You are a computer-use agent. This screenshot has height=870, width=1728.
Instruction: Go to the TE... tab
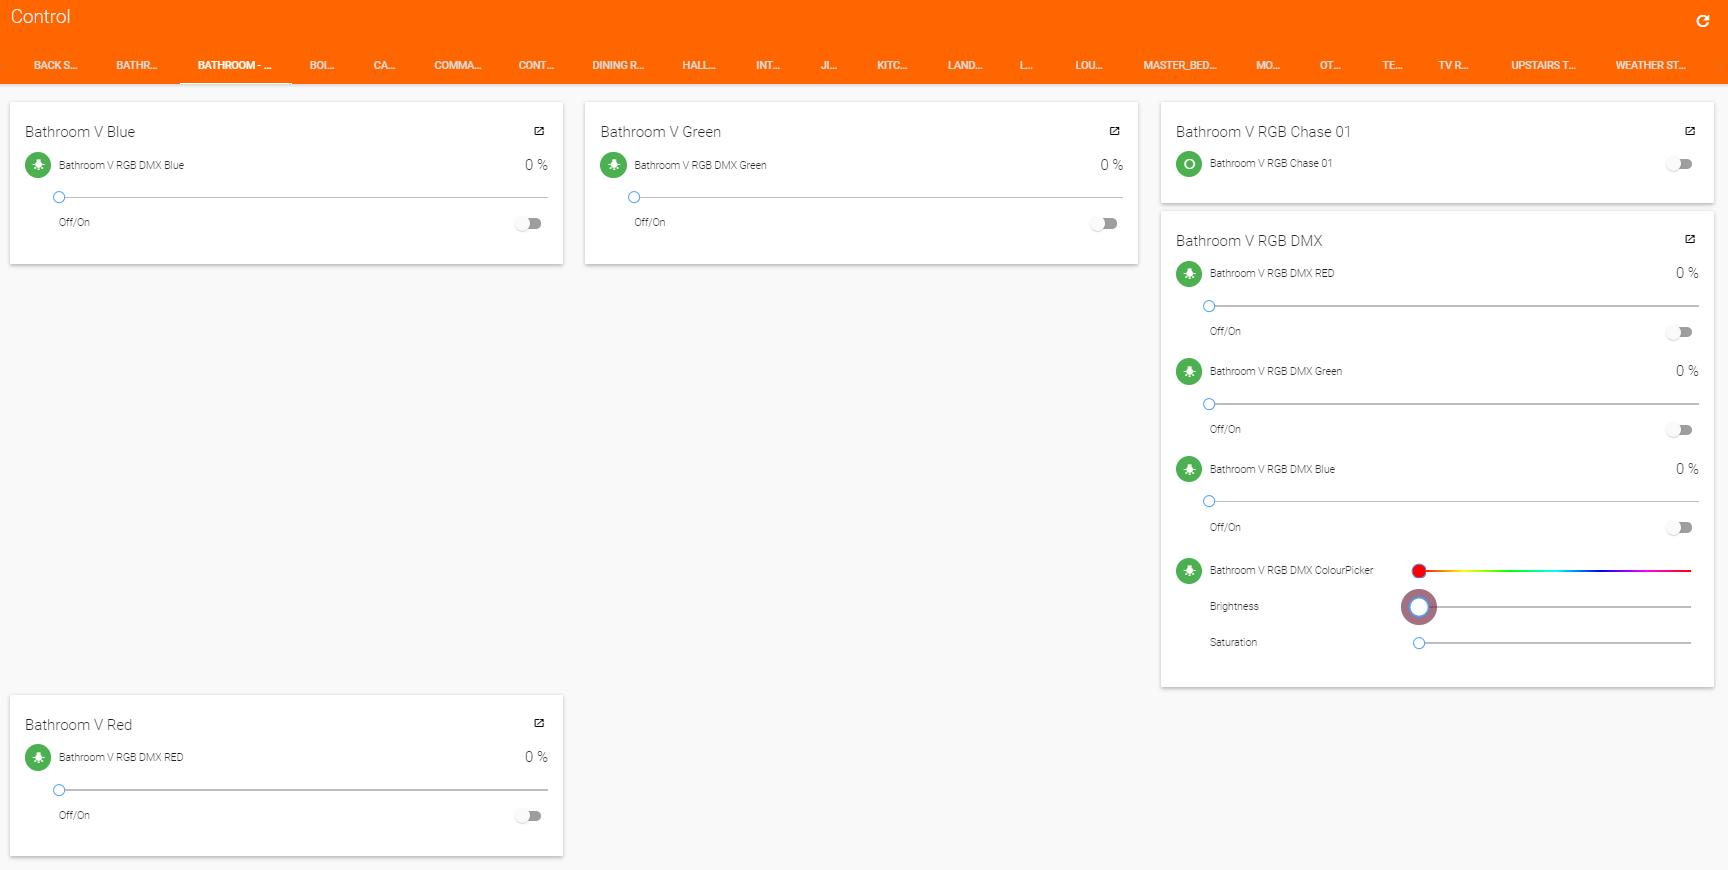pos(1392,65)
